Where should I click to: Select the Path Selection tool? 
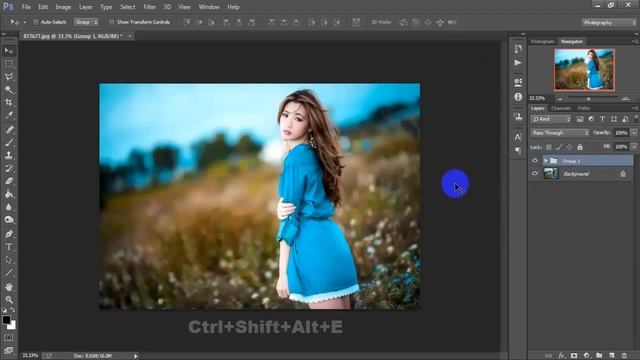[x=9, y=260]
